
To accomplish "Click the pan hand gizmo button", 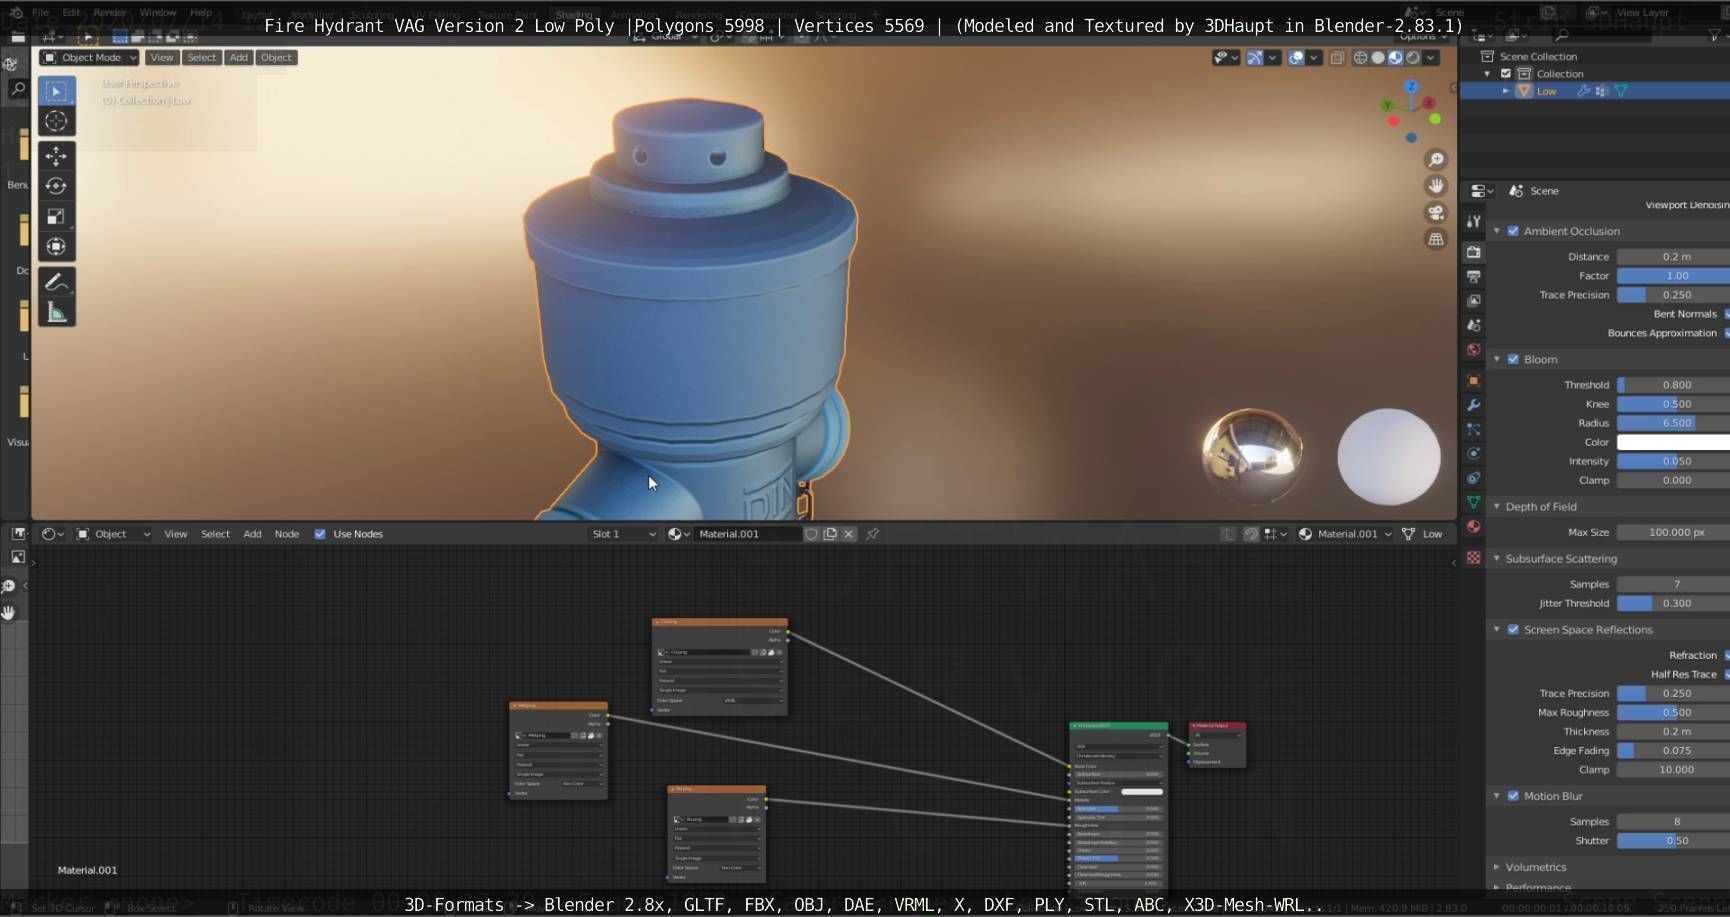I will (x=1436, y=186).
